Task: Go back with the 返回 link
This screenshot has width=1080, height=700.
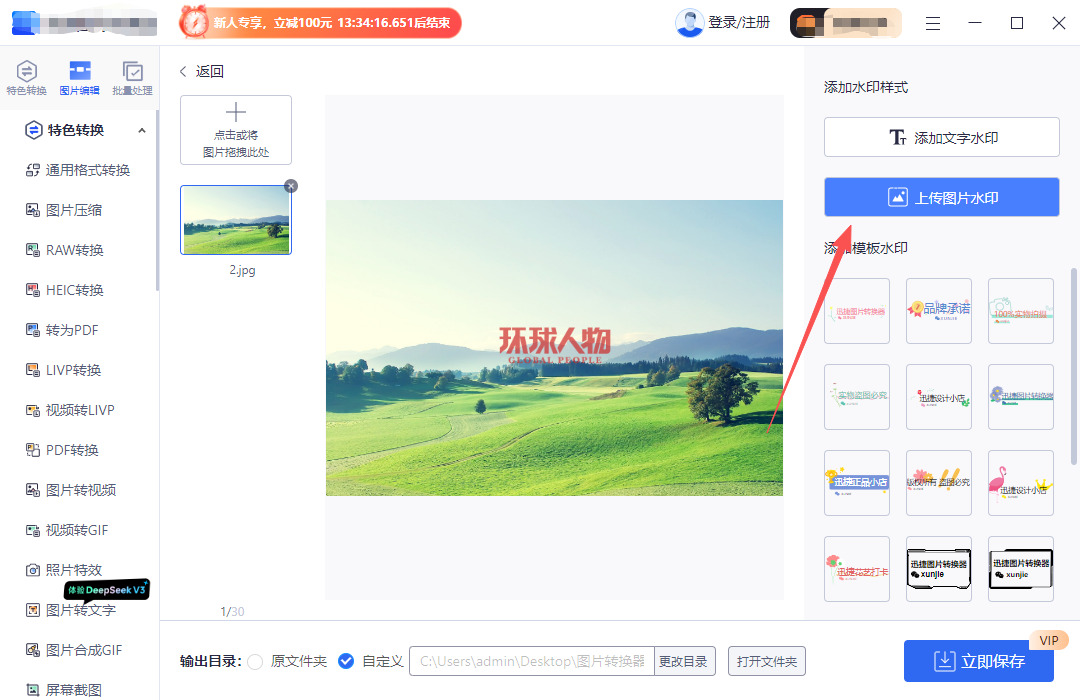Action: 201,71
